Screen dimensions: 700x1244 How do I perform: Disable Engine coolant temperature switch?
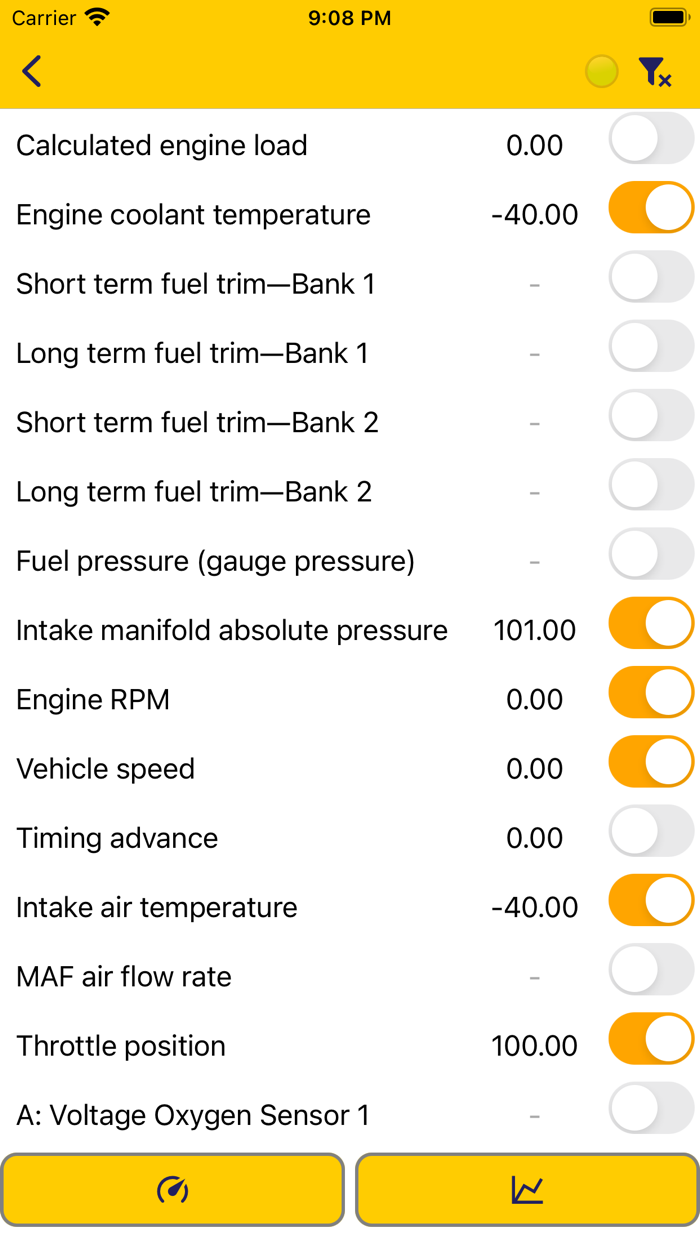tap(651, 208)
